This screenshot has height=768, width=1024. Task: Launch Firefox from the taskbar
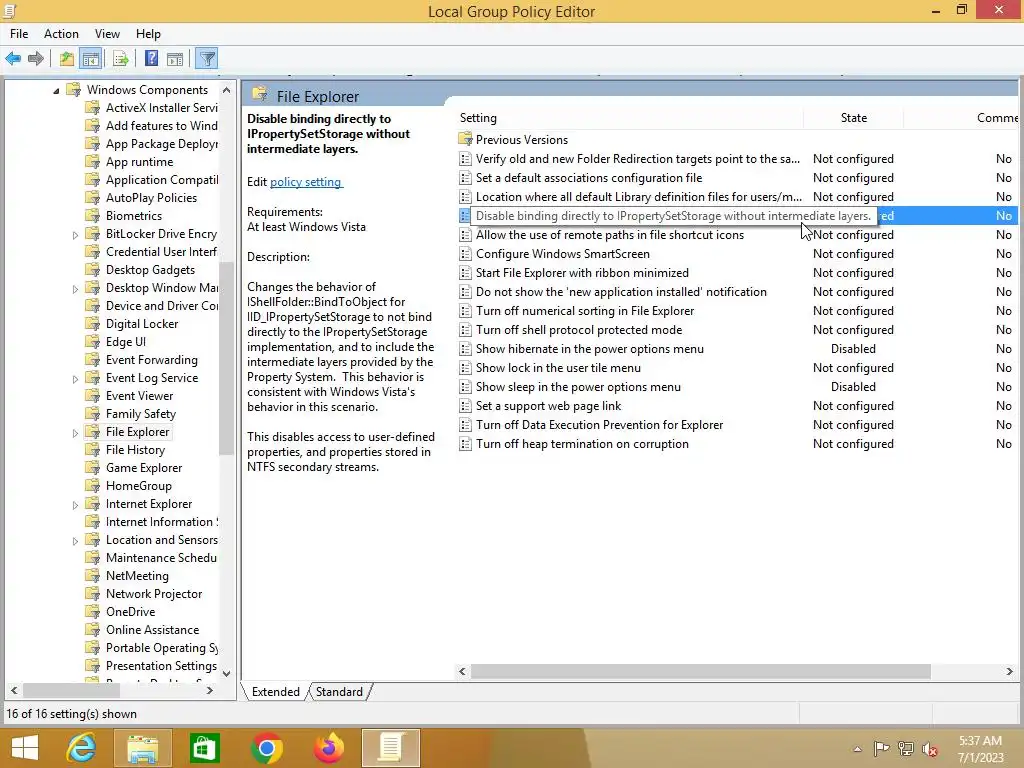tap(328, 748)
